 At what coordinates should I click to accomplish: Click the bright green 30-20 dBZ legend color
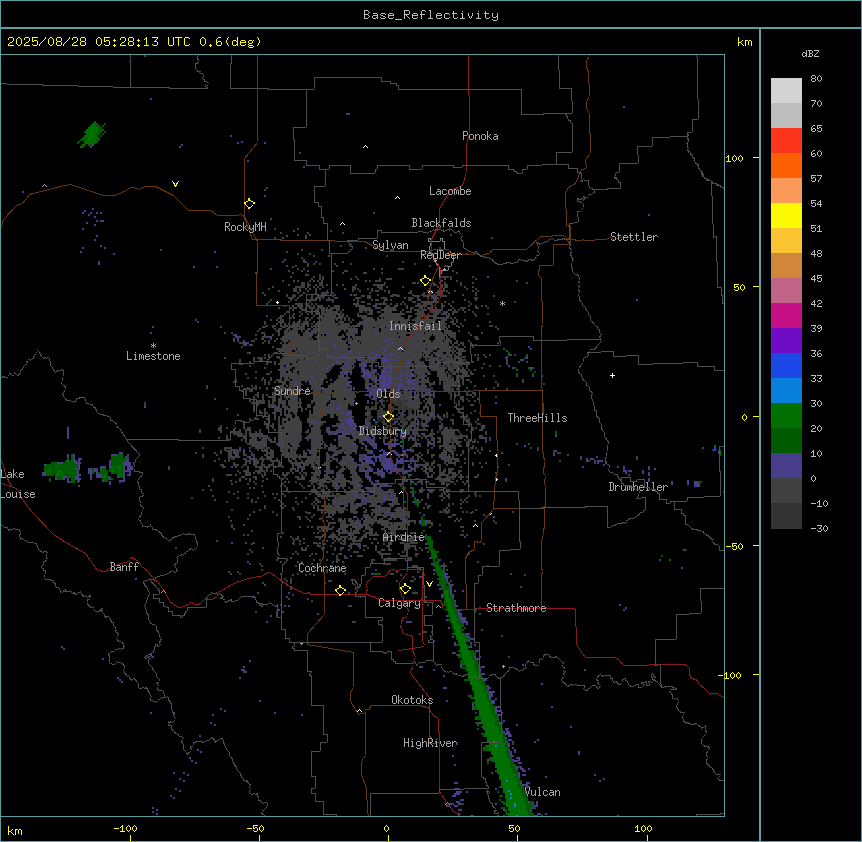pos(786,416)
